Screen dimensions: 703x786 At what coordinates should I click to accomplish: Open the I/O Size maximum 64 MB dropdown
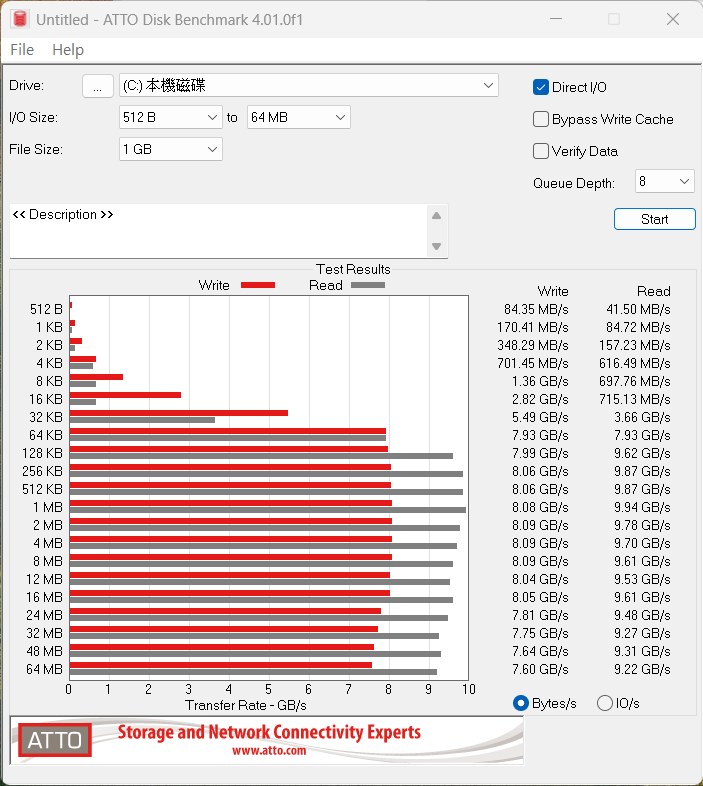click(x=298, y=117)
